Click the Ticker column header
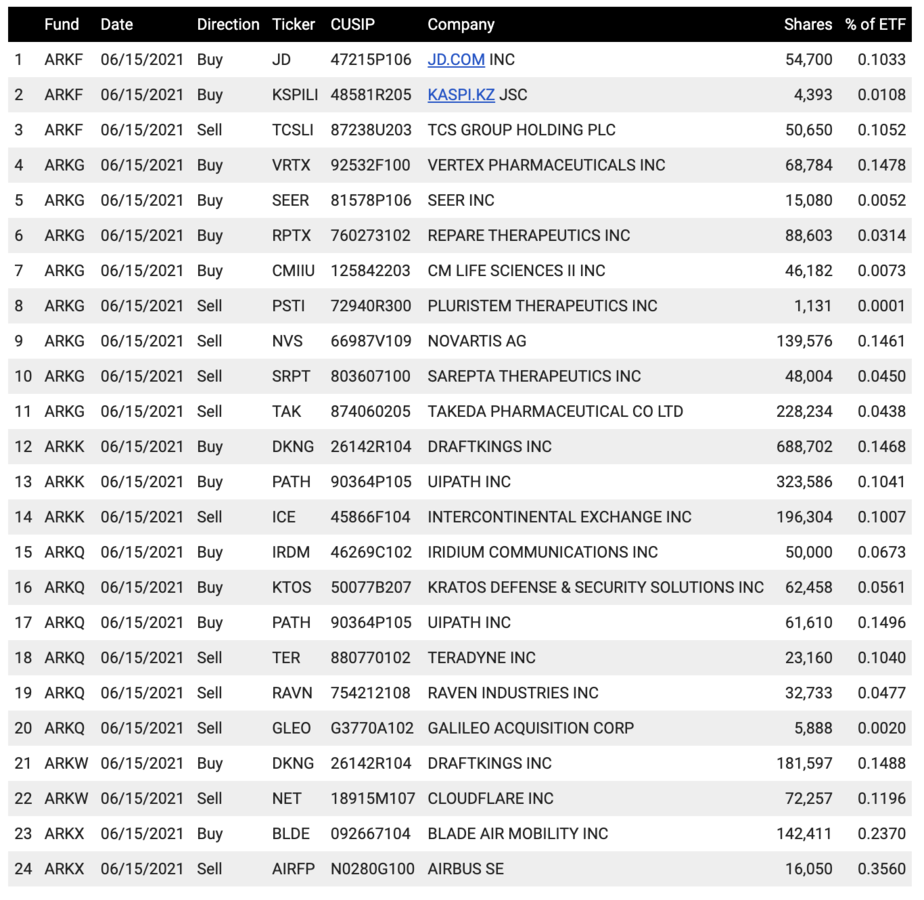 (293, 24)
